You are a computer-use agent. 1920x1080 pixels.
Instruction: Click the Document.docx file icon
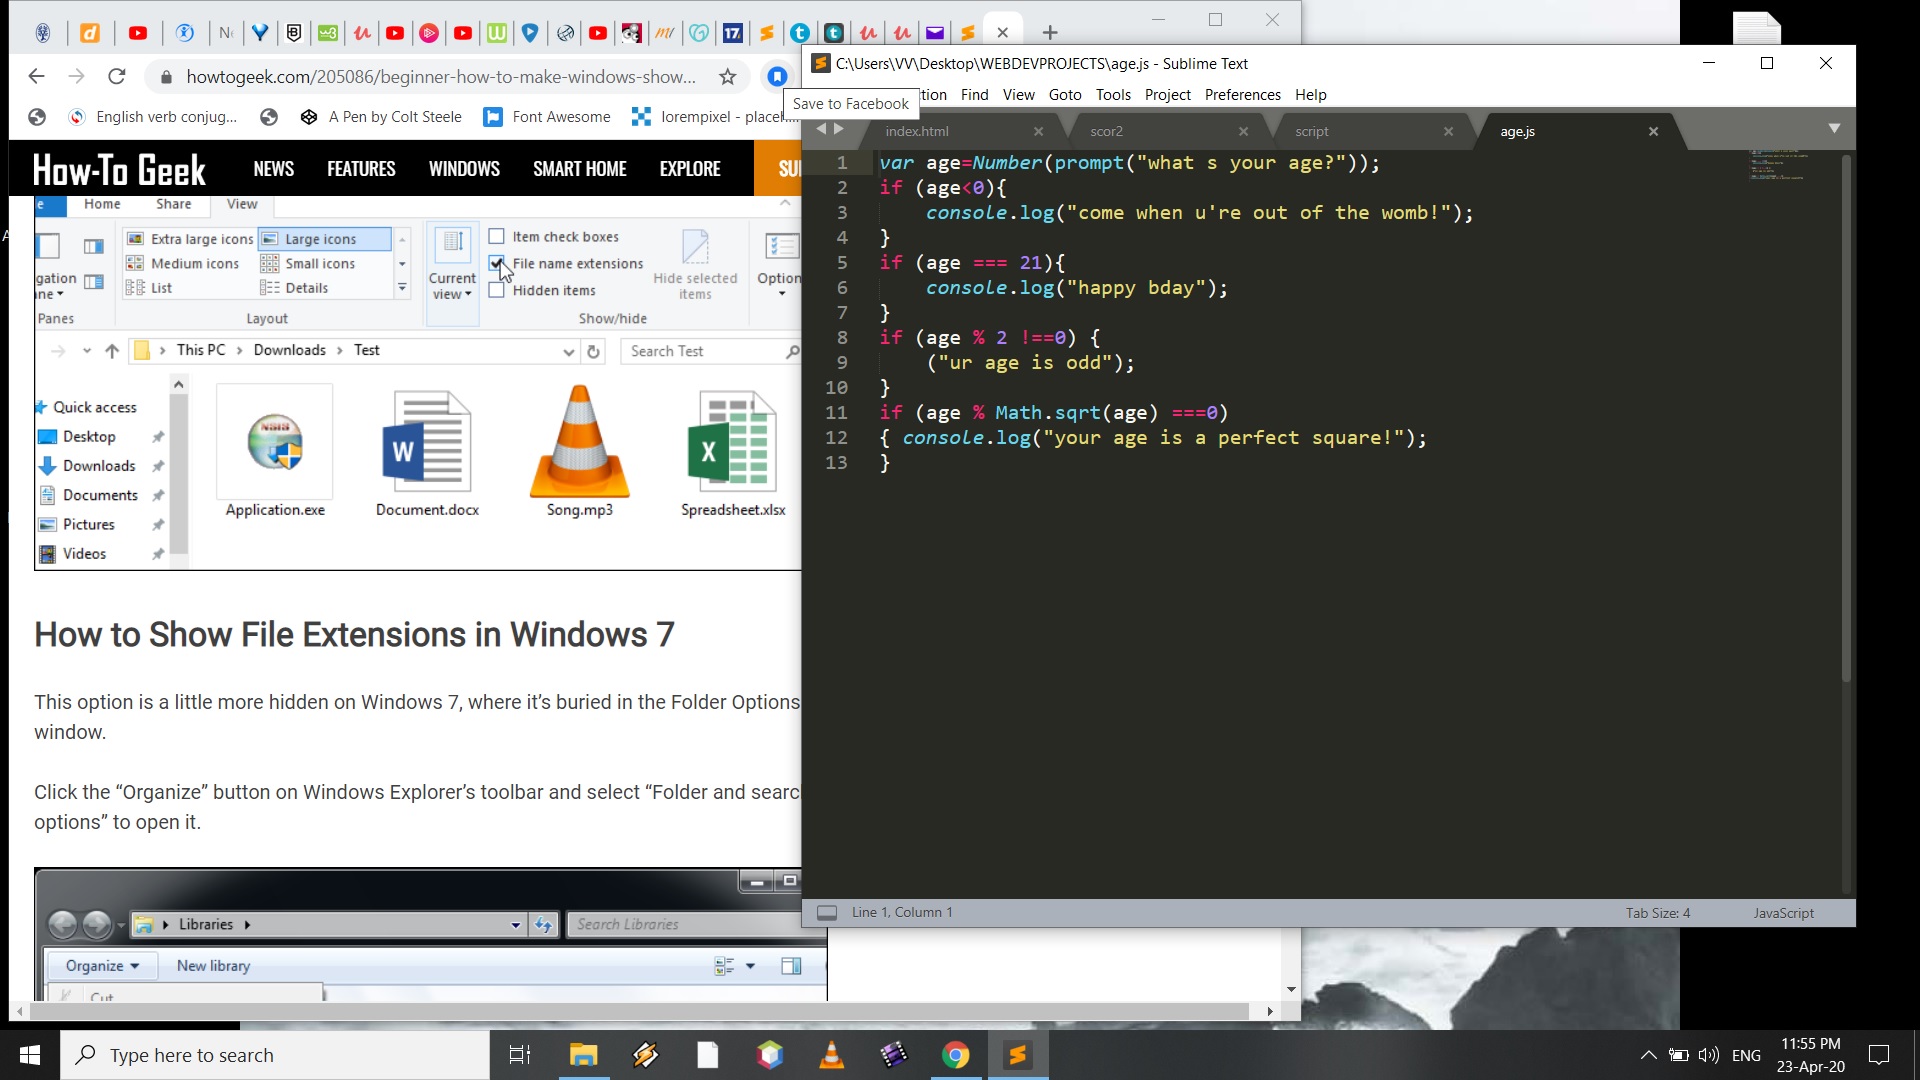(x=427, y=448)
